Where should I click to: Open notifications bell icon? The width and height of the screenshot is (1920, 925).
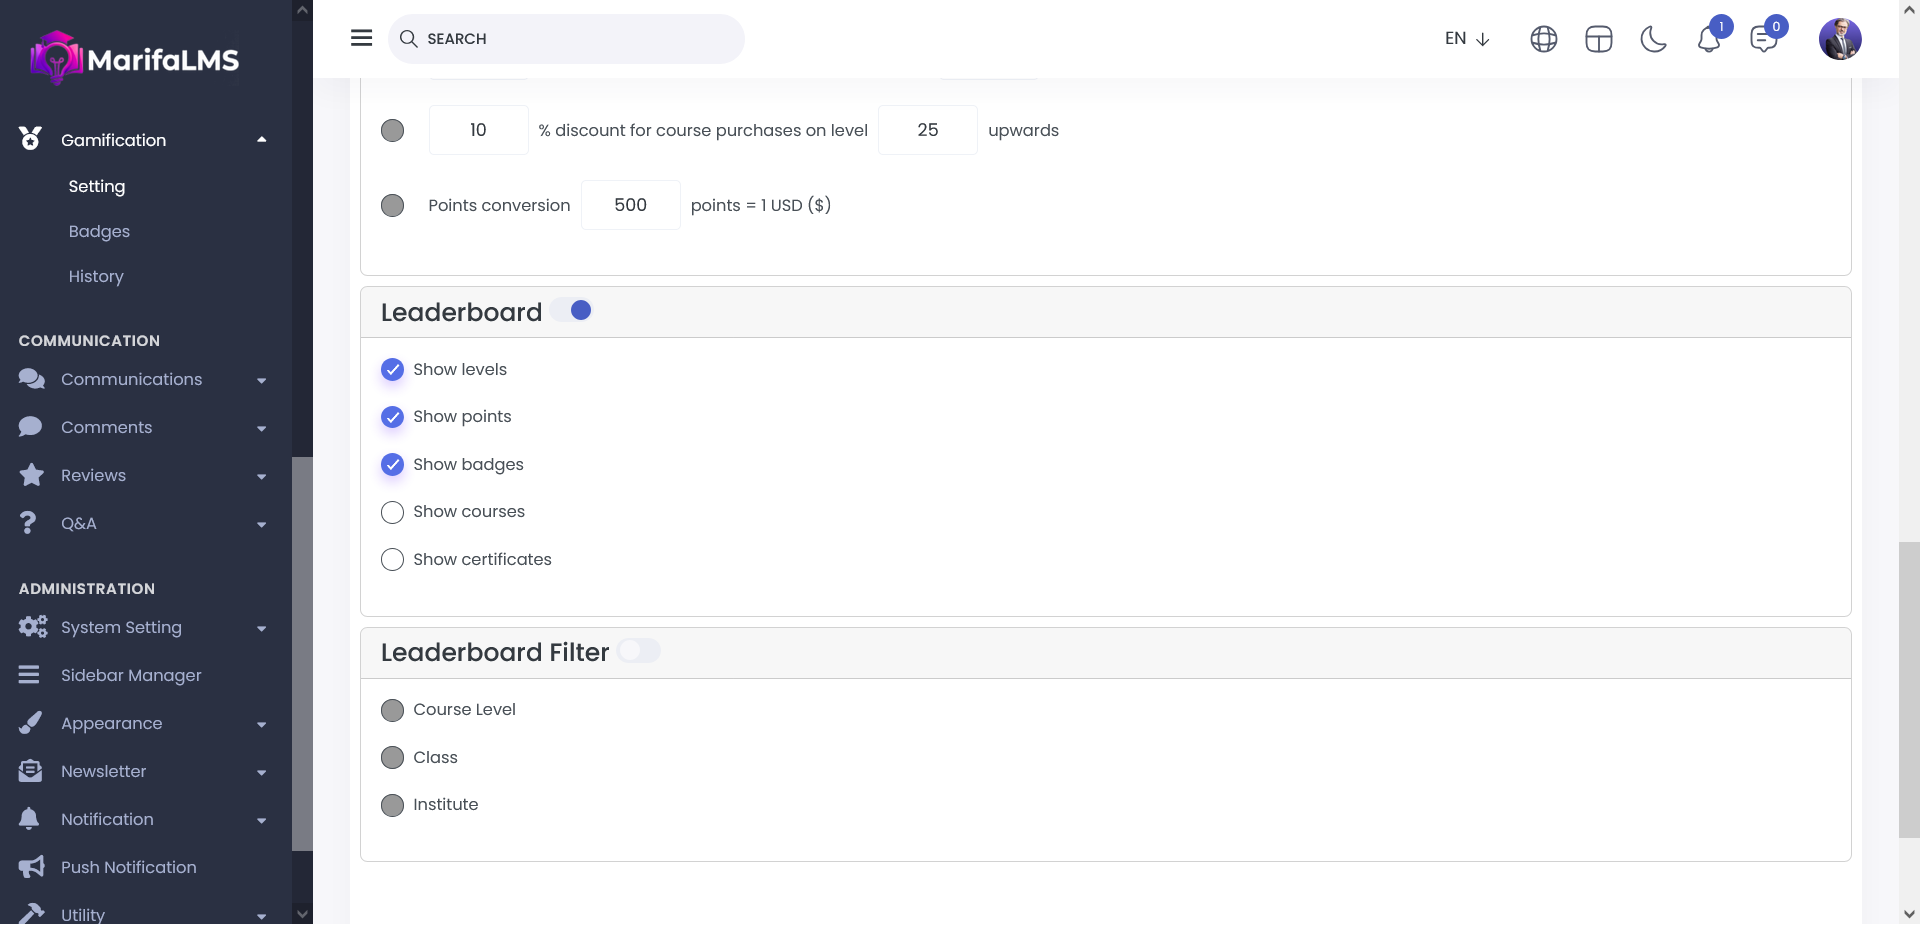[x=1708, y=39]
